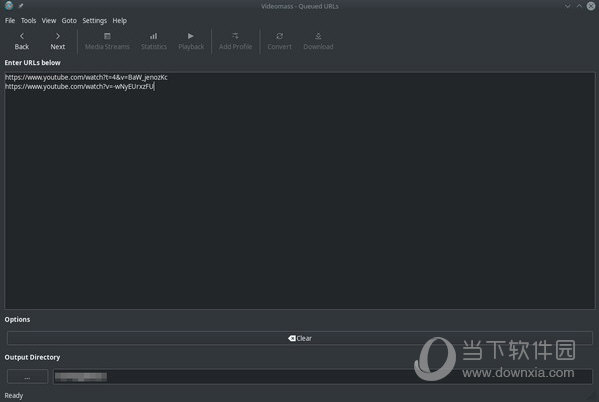599x402 pixels.
Task: Click the first YouTube URL line ending BaW_jenozKc
Action: [86, 77]
